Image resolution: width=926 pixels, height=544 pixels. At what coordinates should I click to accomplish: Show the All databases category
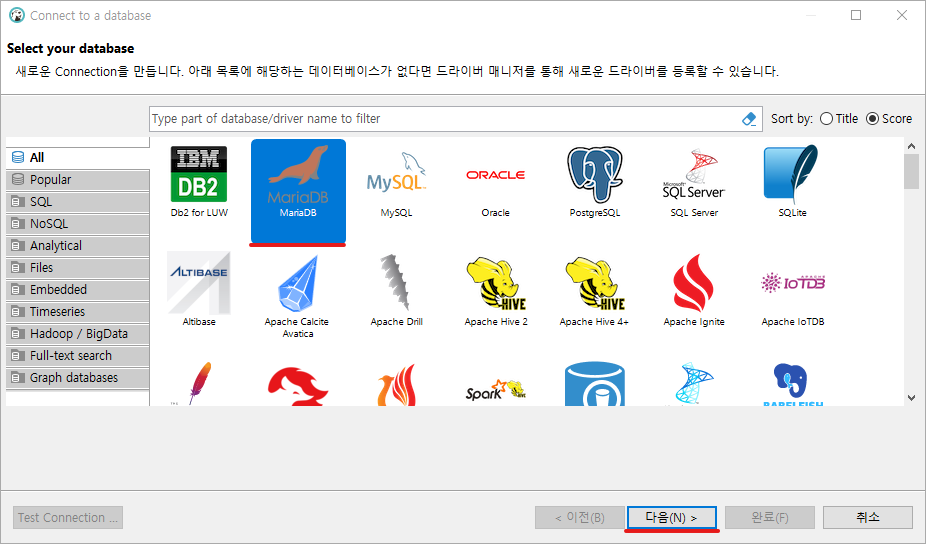77,158
